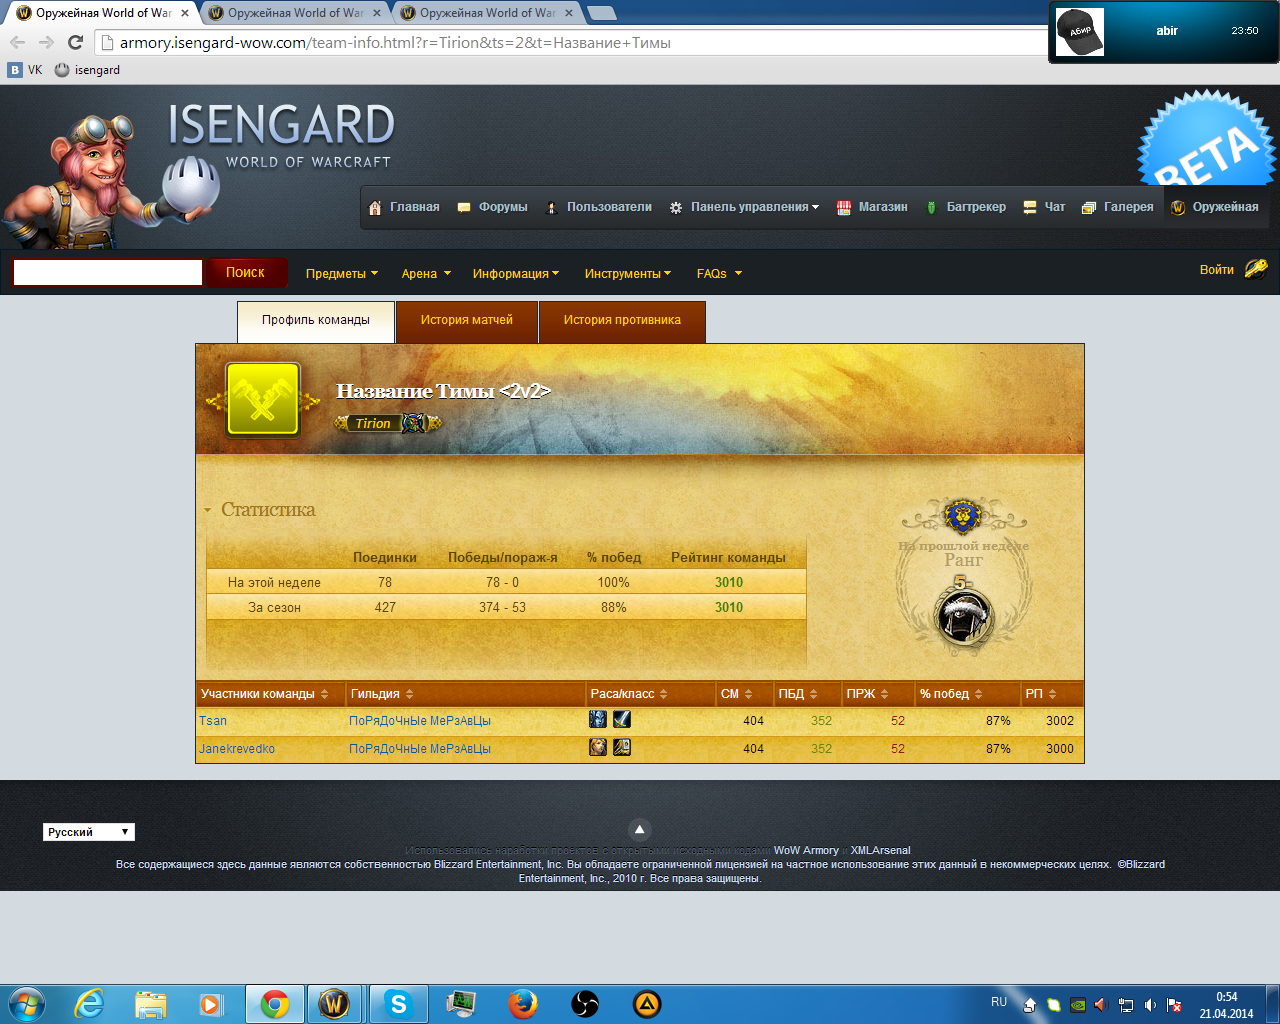Open the XMLArsenal footer link

click(x=881, y=850)
